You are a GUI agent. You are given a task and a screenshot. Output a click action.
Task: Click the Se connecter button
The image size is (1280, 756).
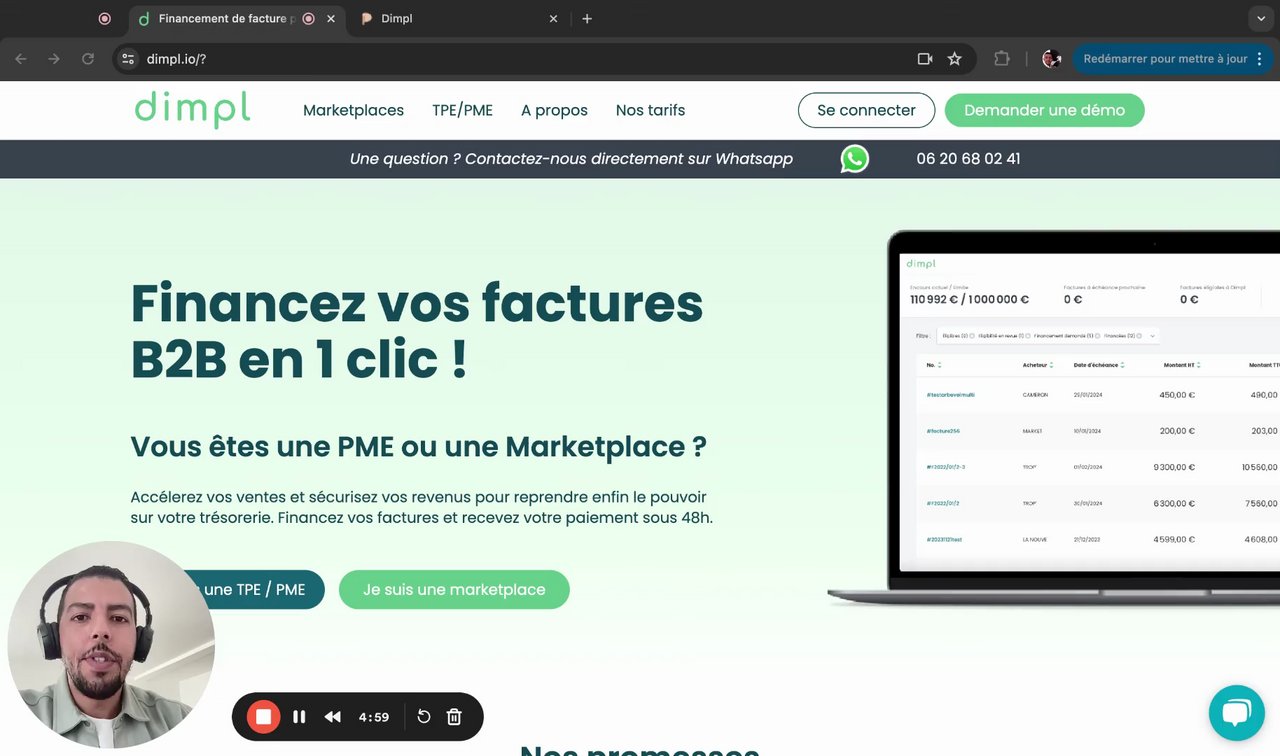point(866,110)
